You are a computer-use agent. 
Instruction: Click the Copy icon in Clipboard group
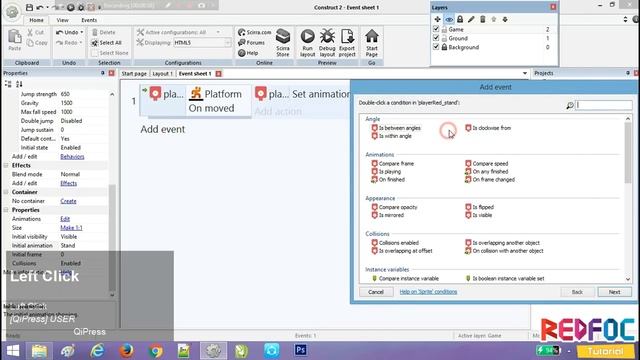point(30,43)
